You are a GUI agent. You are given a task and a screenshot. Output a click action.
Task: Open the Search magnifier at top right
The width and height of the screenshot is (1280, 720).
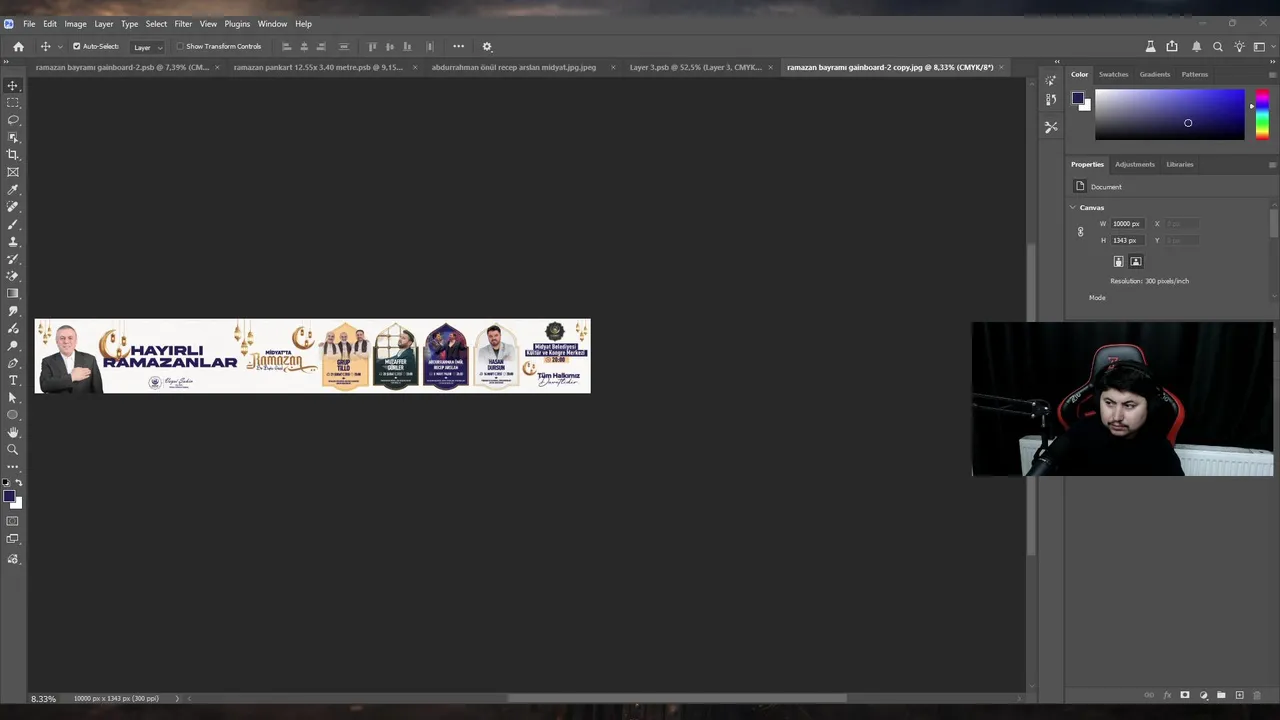(1217, 46)
